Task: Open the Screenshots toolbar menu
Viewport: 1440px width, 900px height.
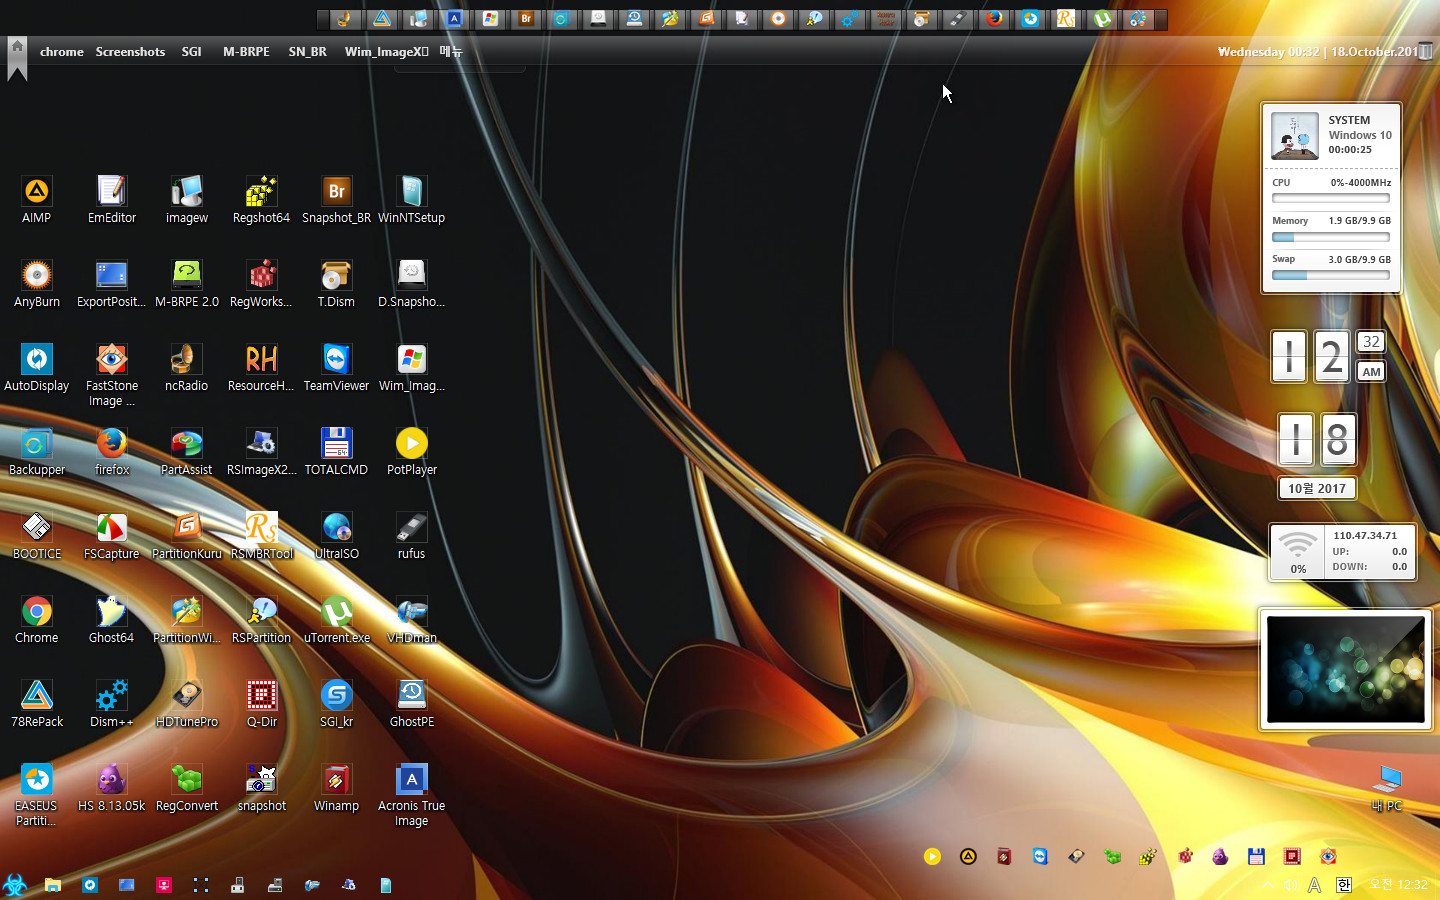Action: (130, 52)
